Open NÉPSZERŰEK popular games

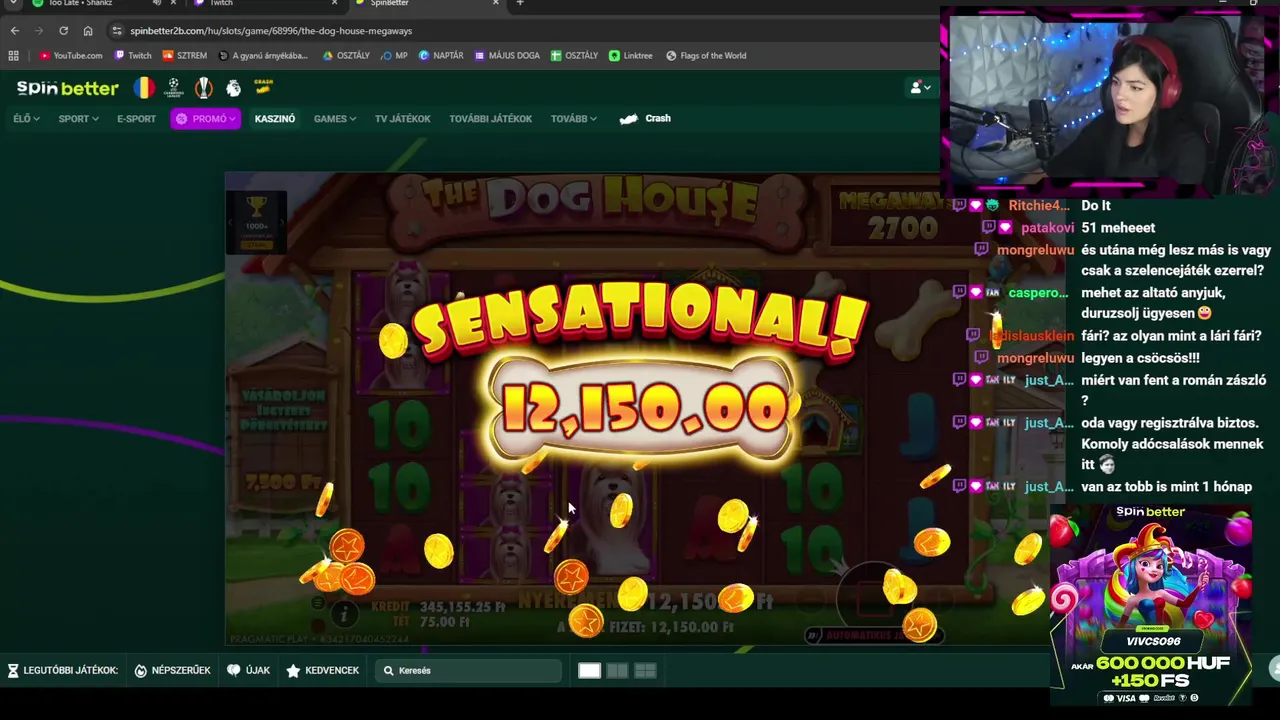tap(172, 670)
